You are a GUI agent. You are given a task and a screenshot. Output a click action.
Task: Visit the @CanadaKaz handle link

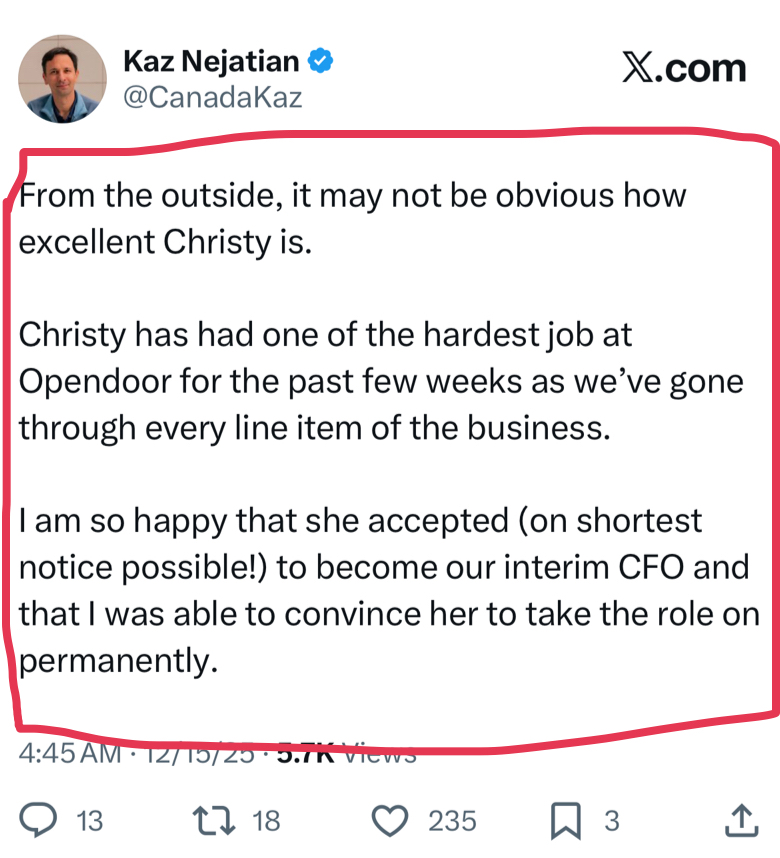(212, 97)
